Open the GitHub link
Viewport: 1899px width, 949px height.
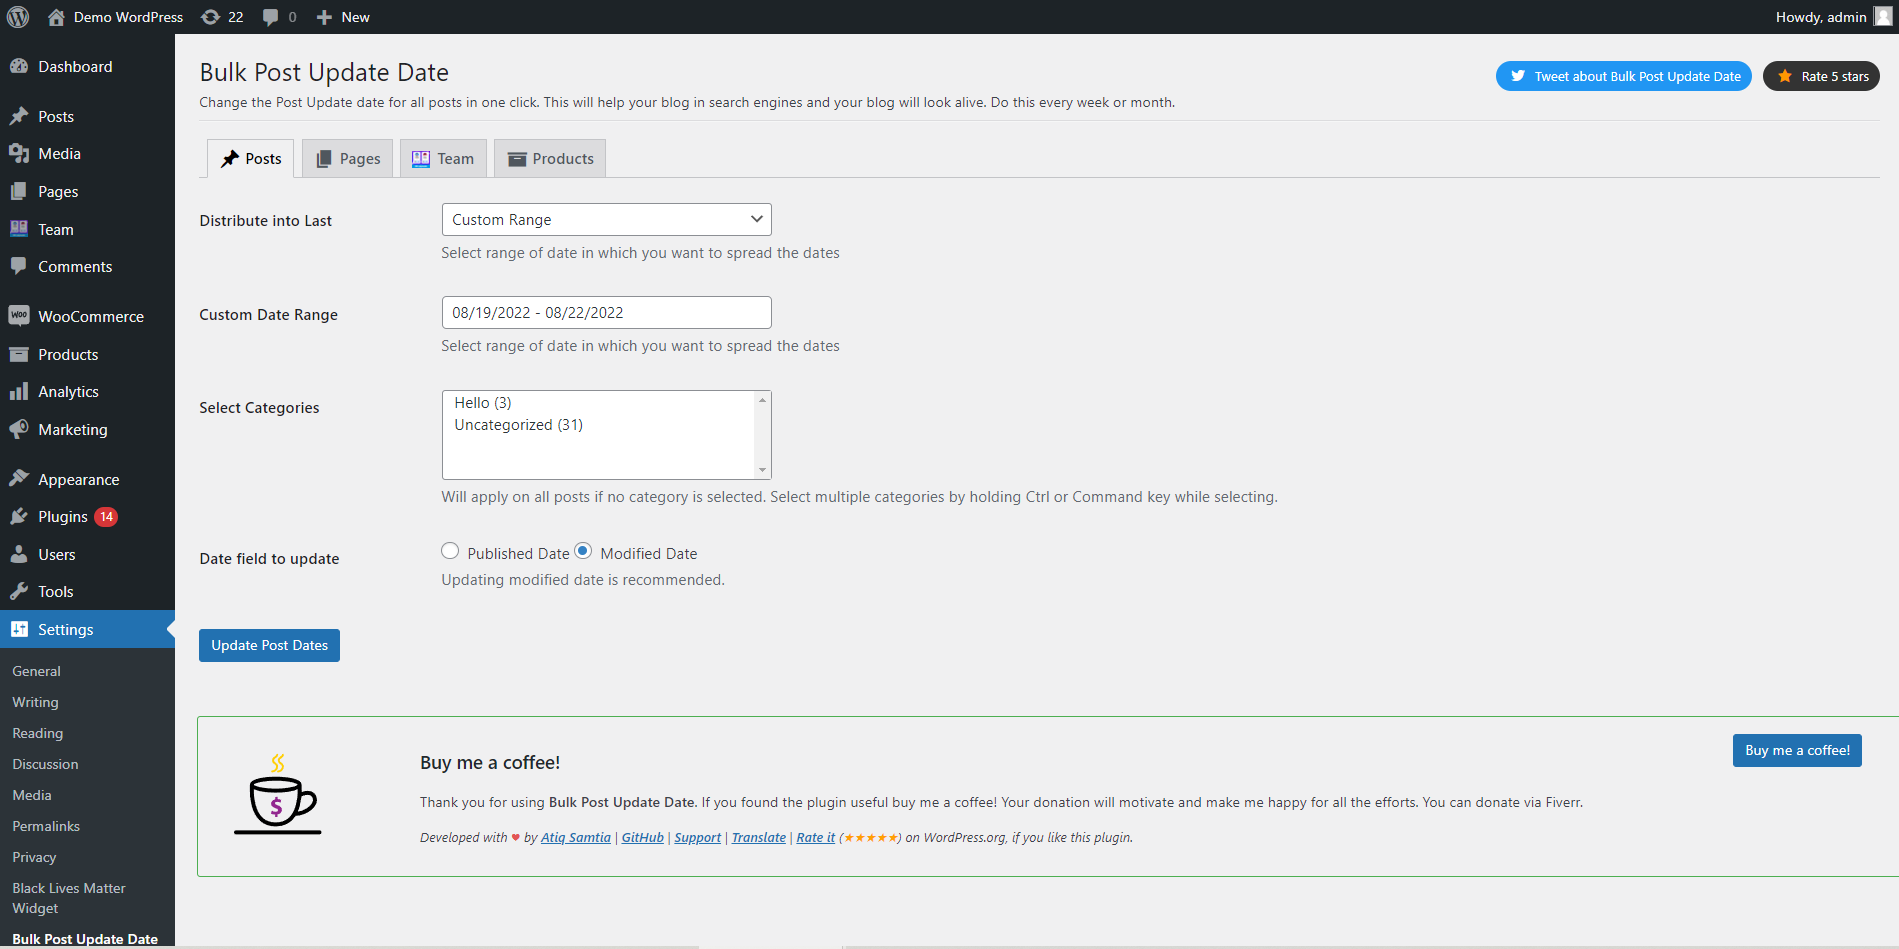642,838
